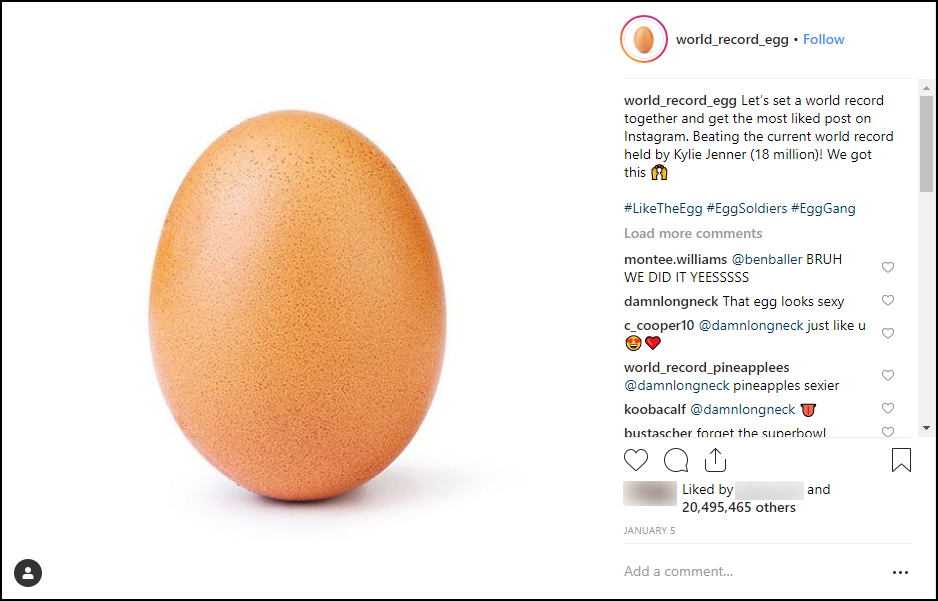Like damnlongneck's sexy egg comment
938x601 pixels.
(888, 300)
